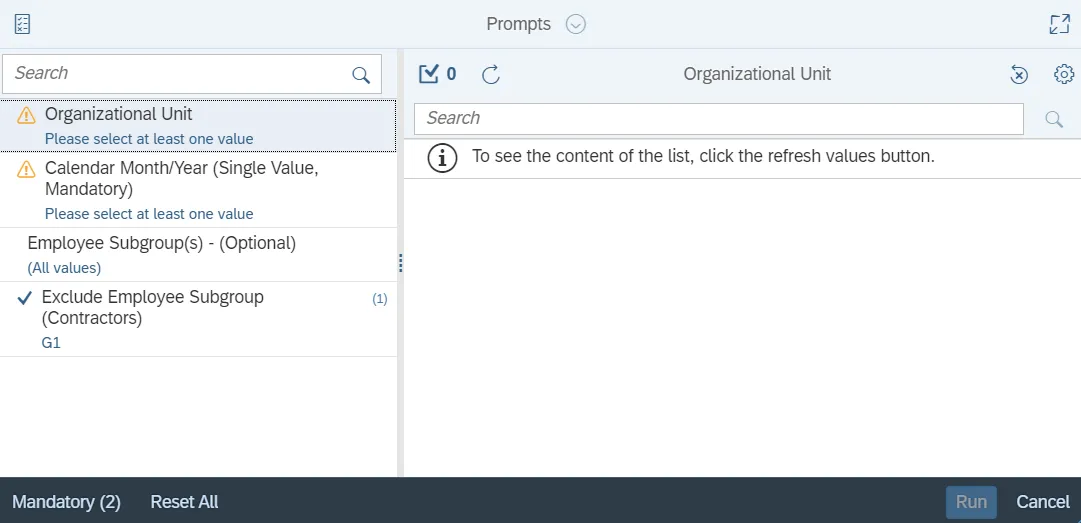Click the search icon beside values field
Viewport: 1081px width, 523px height.
[1053, 119]
